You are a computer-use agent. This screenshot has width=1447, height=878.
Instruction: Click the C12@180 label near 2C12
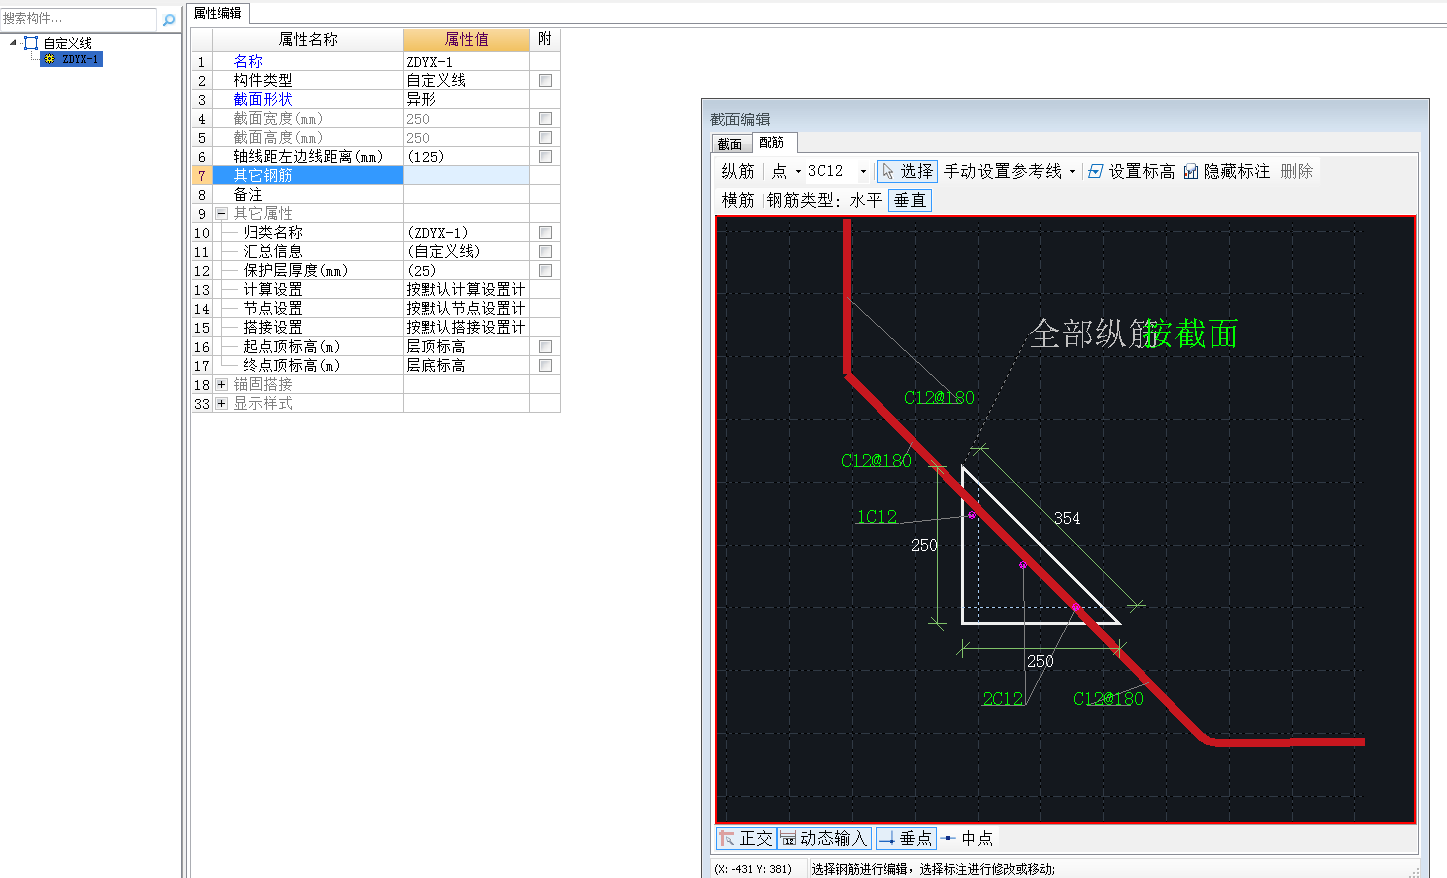point(1108,698)
